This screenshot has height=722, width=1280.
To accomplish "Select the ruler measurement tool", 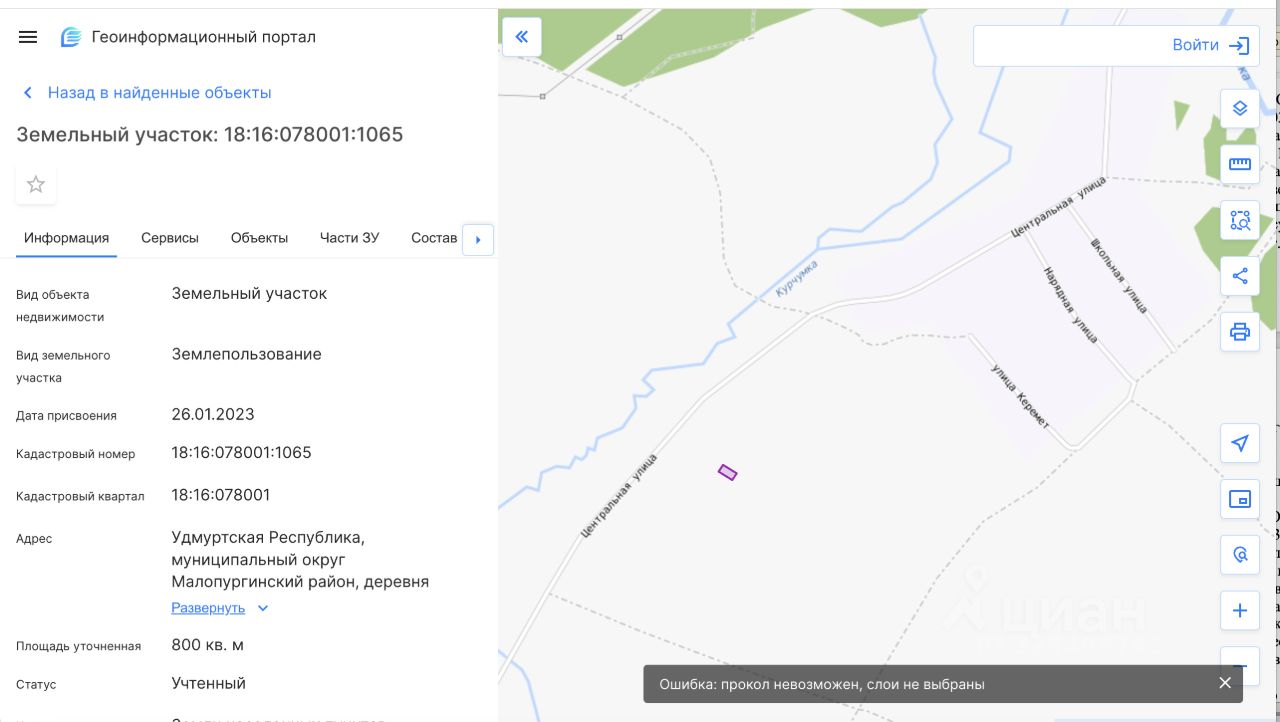I will click(x=1240, y=164).
